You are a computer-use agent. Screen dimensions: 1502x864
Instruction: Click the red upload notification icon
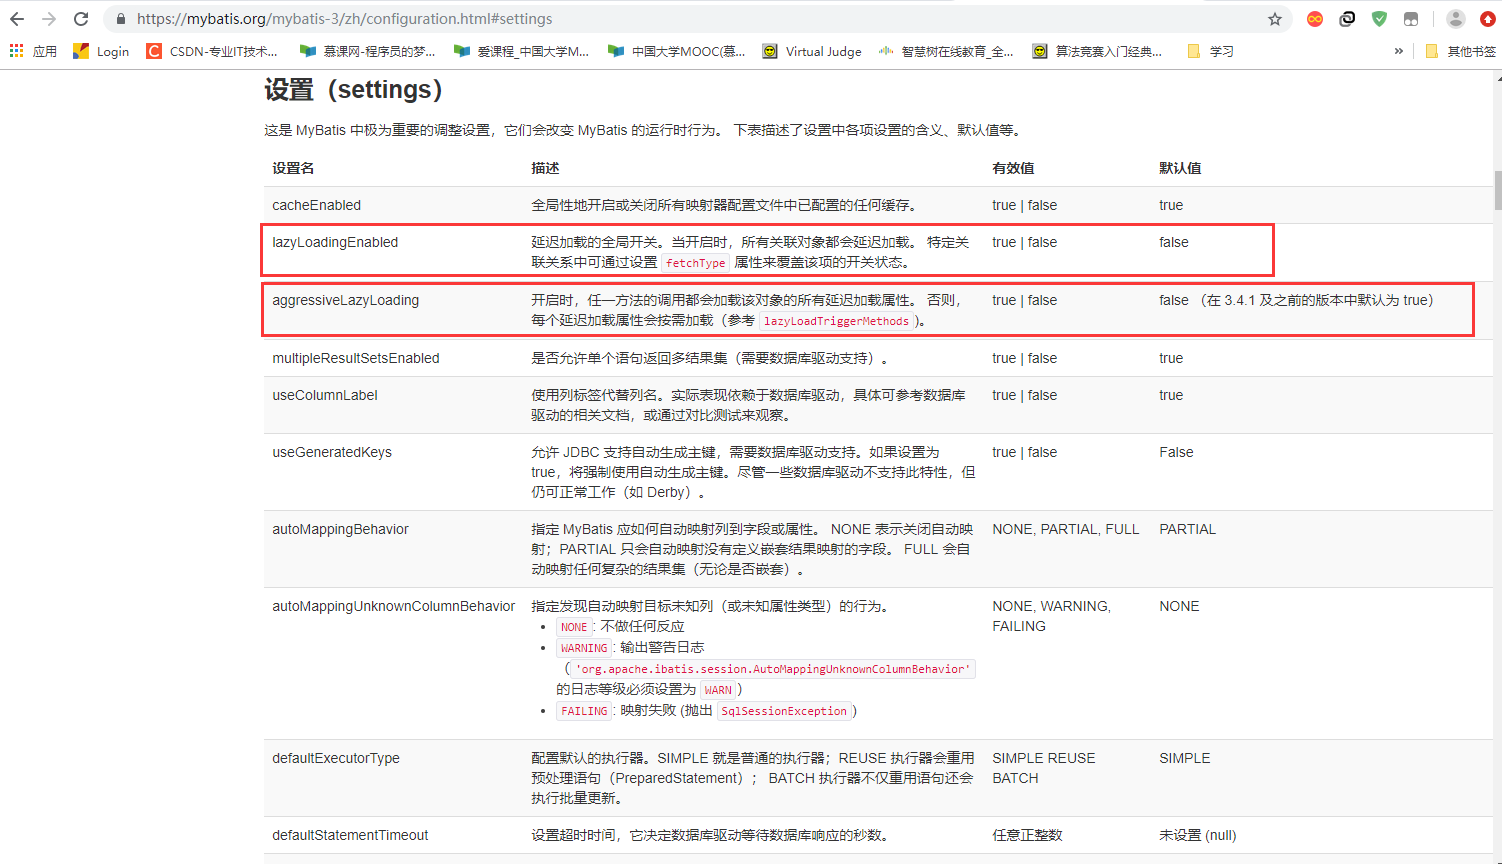[1487, 18]
